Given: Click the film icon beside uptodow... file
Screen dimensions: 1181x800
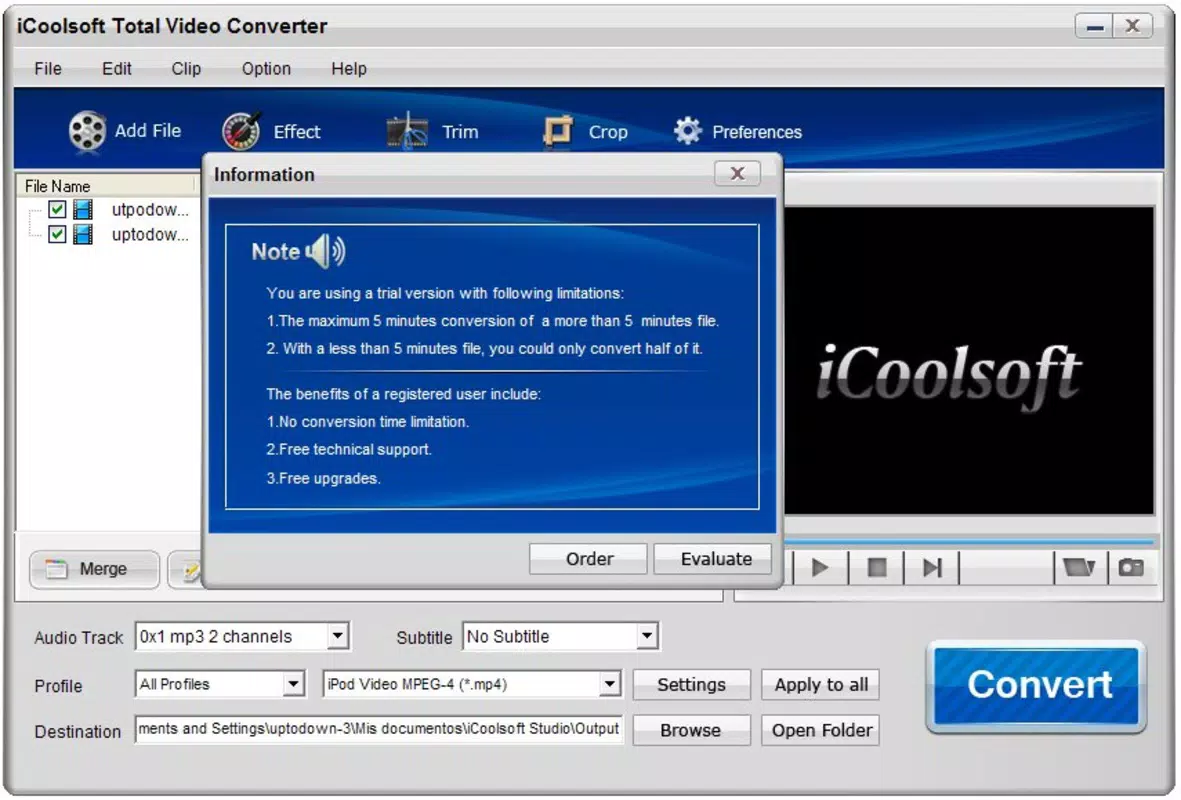Looking at the screenshot, I should (83, 234).
